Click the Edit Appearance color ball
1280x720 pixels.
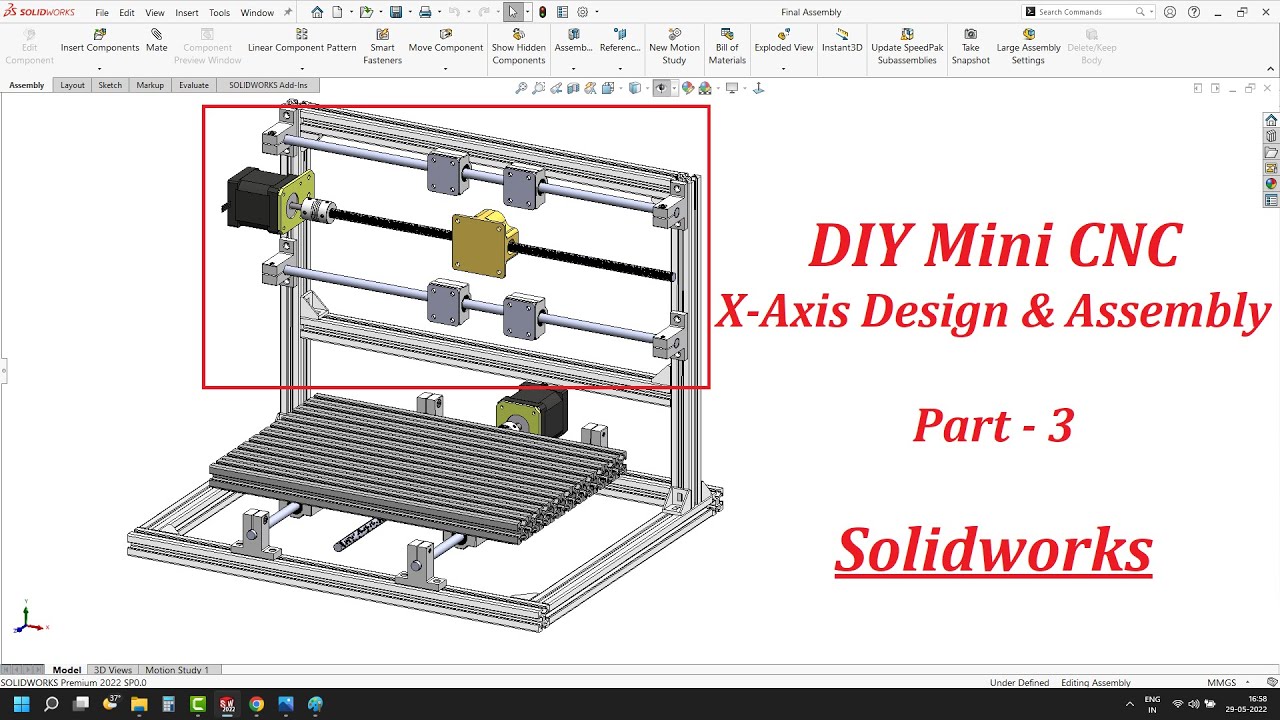(x=688, y=88)
